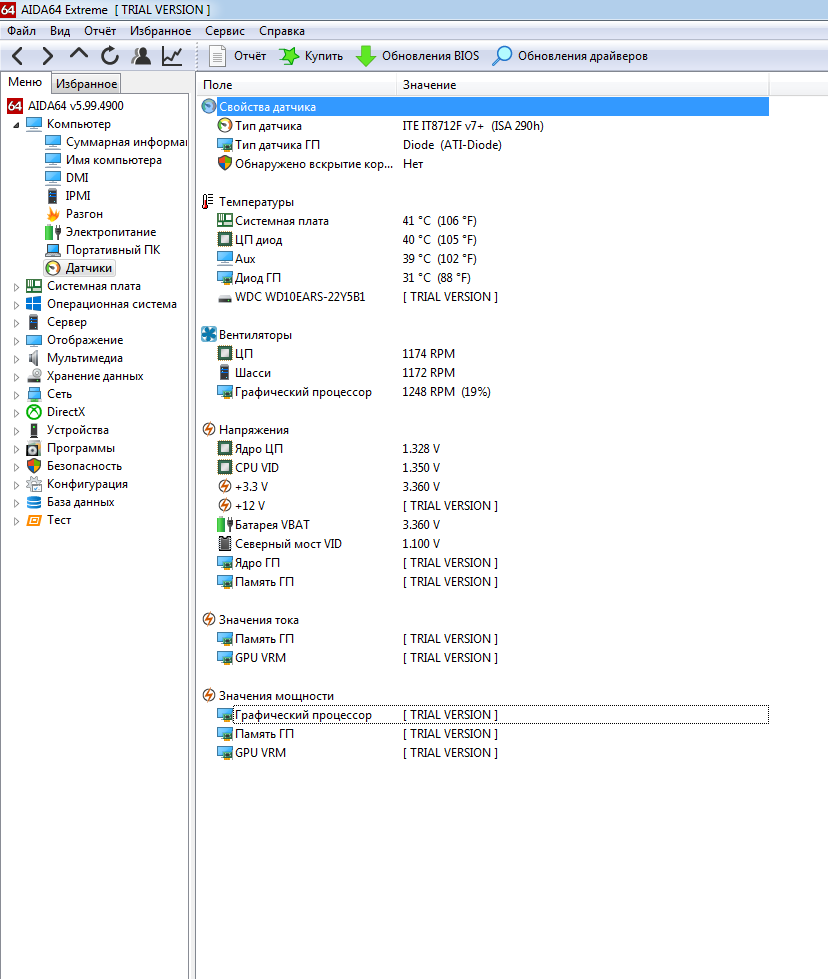The image size is (828, 979).
Task: Open the Избранное menu in the menu bar
Action: coord(160,31)
